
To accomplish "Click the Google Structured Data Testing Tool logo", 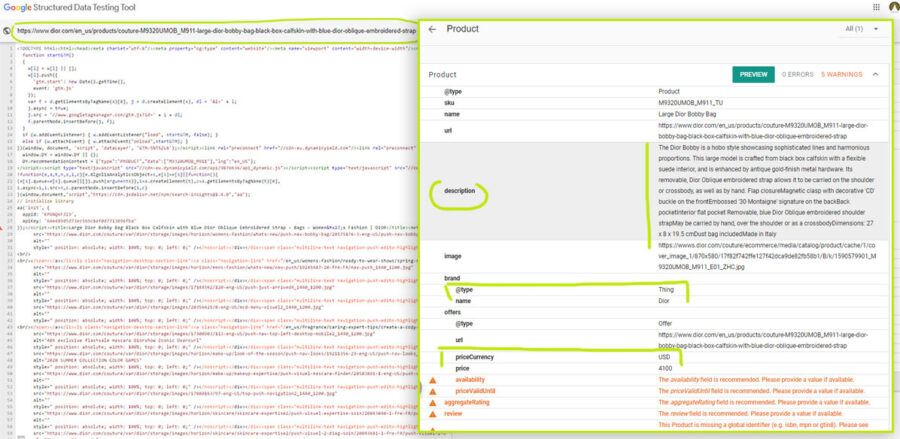I will tap(69, 7).
